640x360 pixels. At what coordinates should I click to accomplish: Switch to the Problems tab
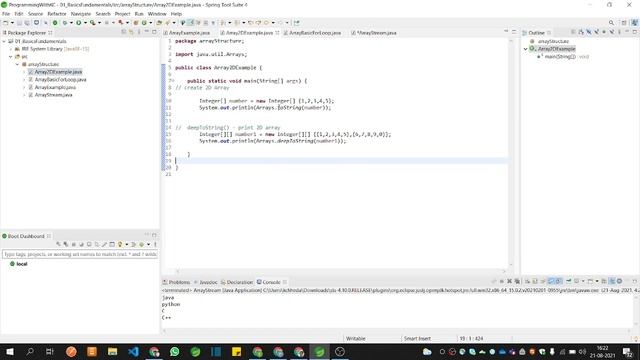pyautogui.click(x=177, y=282)
